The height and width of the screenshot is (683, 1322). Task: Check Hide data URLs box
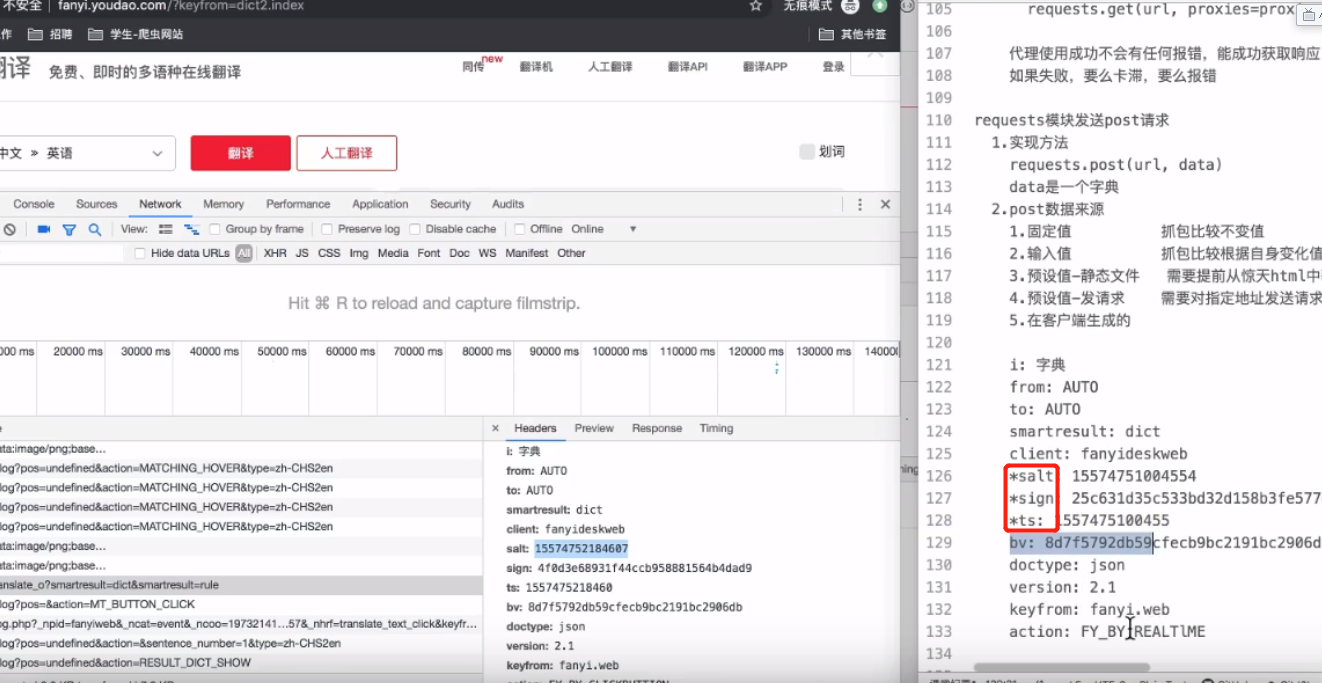(140, 253)
